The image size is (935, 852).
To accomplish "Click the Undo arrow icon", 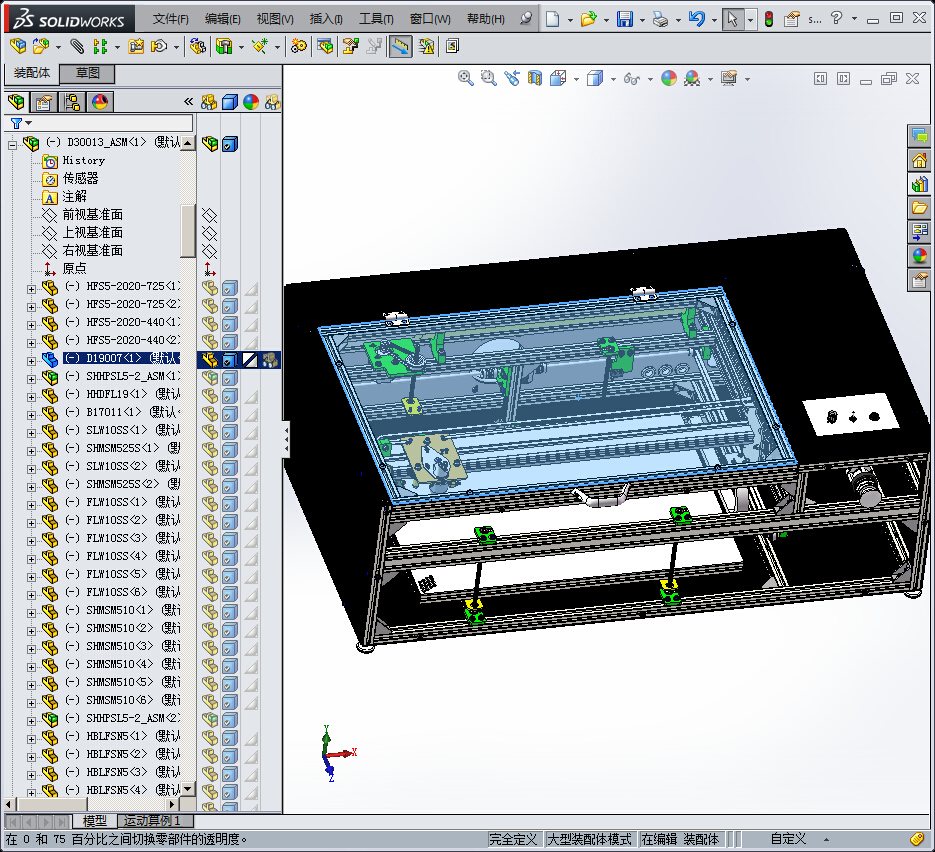I will coord(696,19).
